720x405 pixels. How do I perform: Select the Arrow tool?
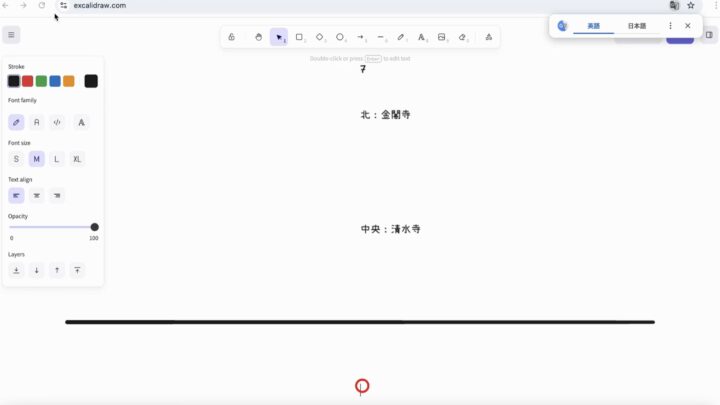(361, 37)
